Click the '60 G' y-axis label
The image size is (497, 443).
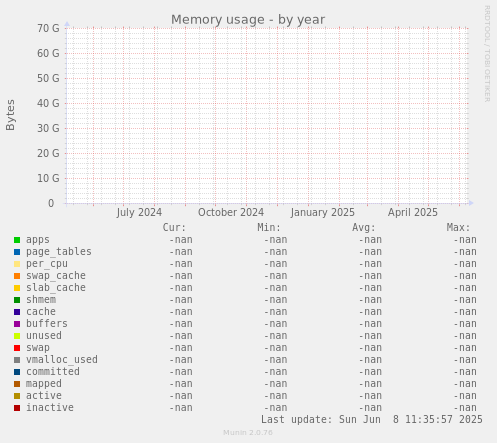pos(48,53)
